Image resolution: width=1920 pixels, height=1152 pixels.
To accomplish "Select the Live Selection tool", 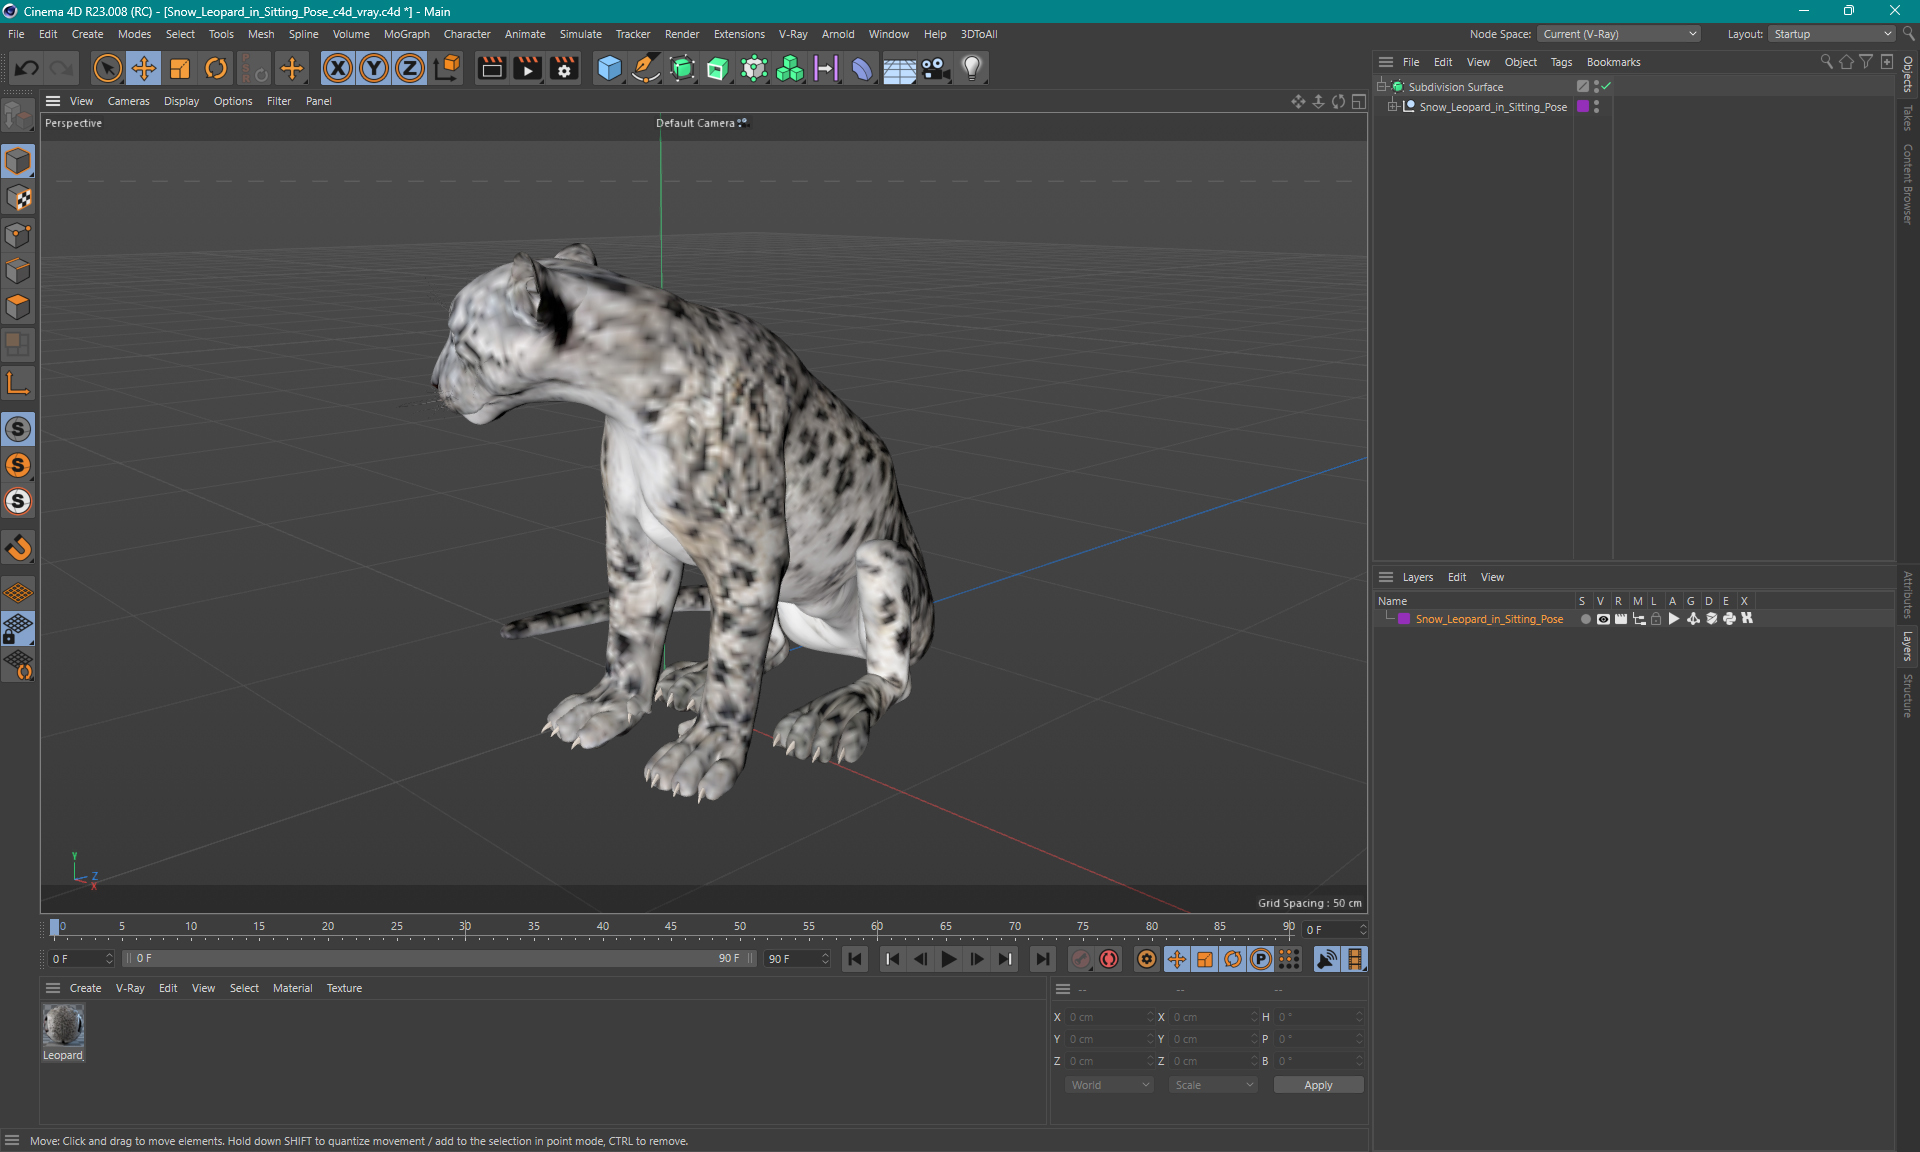I will (x=107, y=68).
